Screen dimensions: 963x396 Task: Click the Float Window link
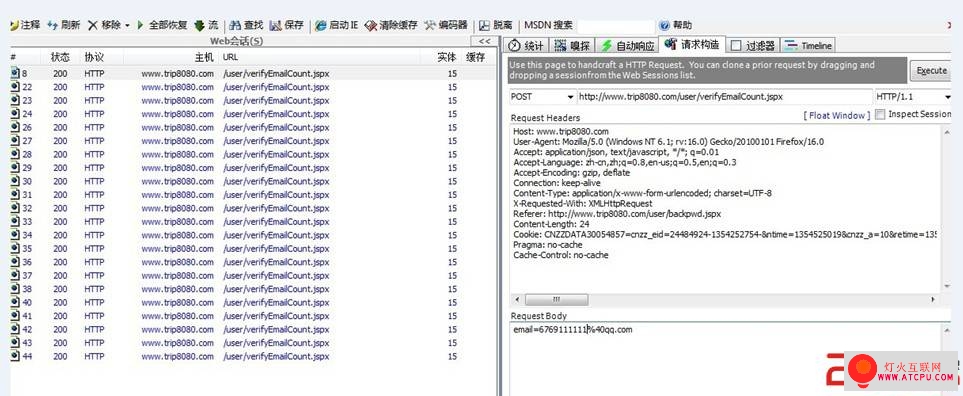pyautogui.click(x=836, y=115)
